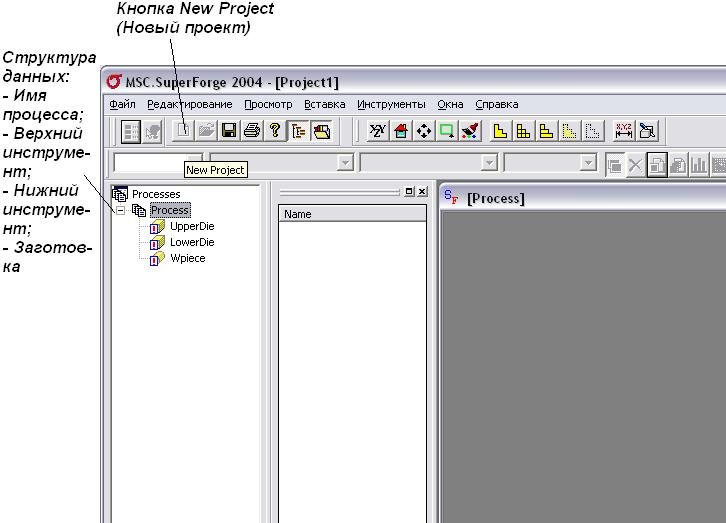This screenshot has width=726, height=523.
Task: Open the third toolbar combo box dropdown arrow
Action: click(489, 163)
